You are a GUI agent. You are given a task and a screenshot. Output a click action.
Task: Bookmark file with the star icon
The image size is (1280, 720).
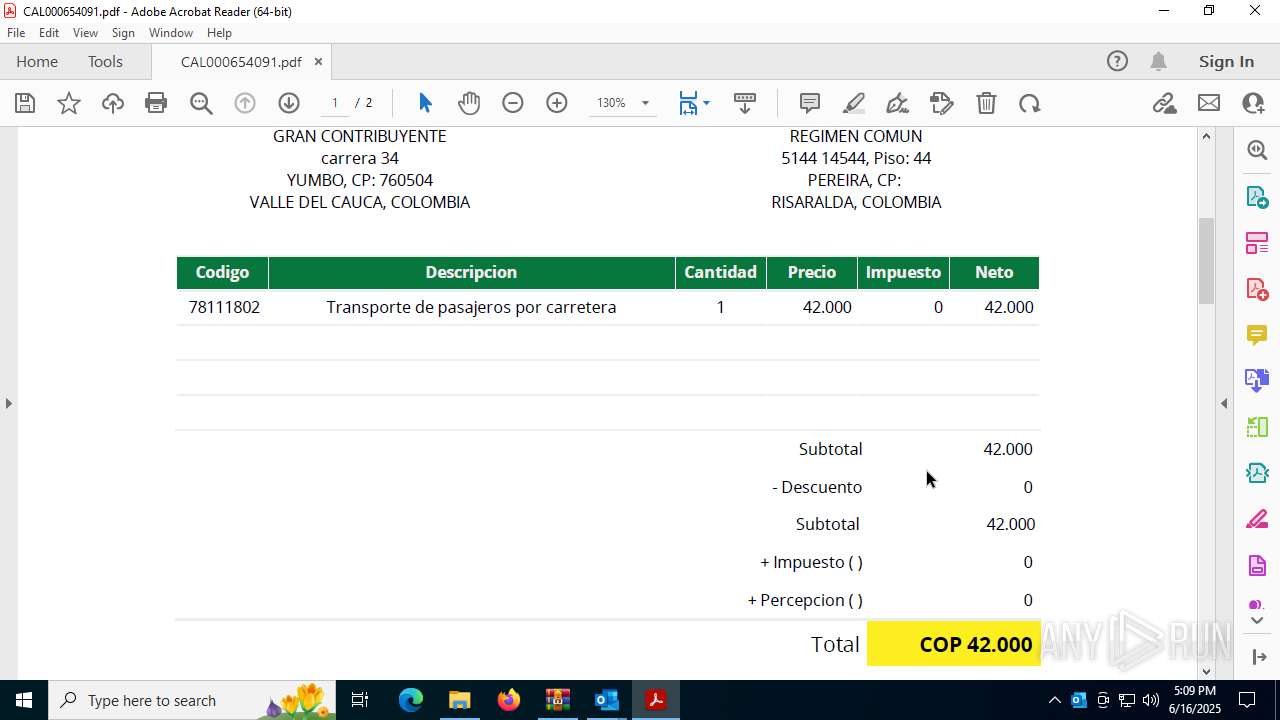(69, 103)
